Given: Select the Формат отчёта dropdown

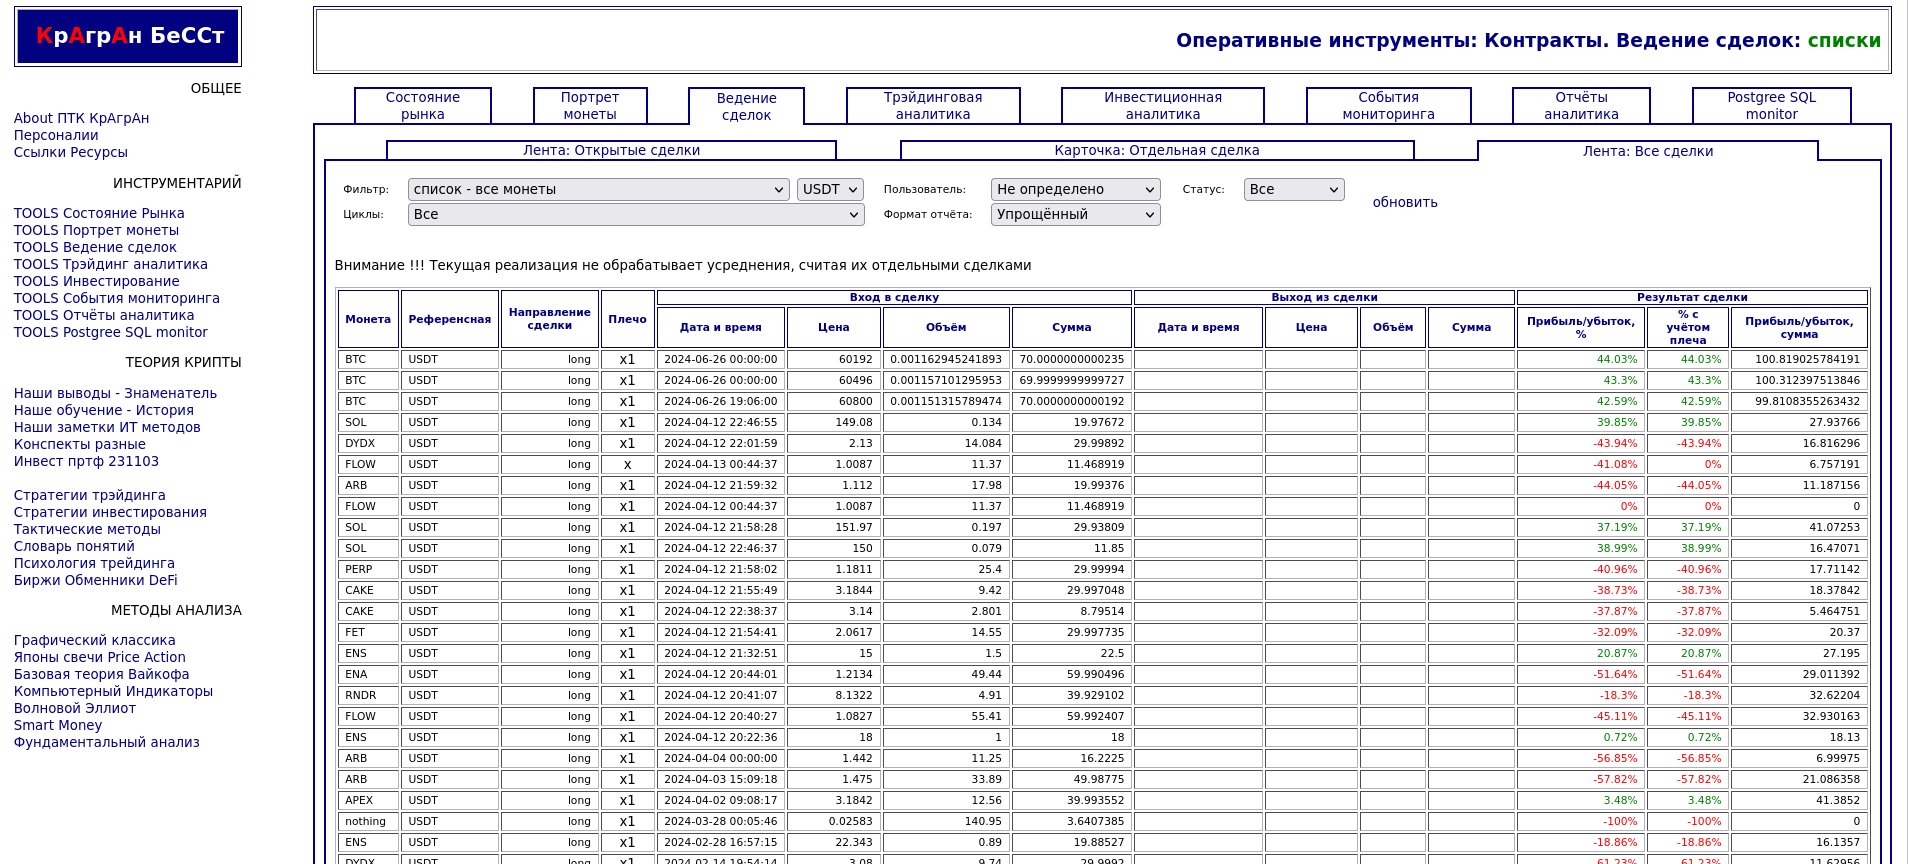Looking at the screenshot, I should click(x=1075, y=214).
